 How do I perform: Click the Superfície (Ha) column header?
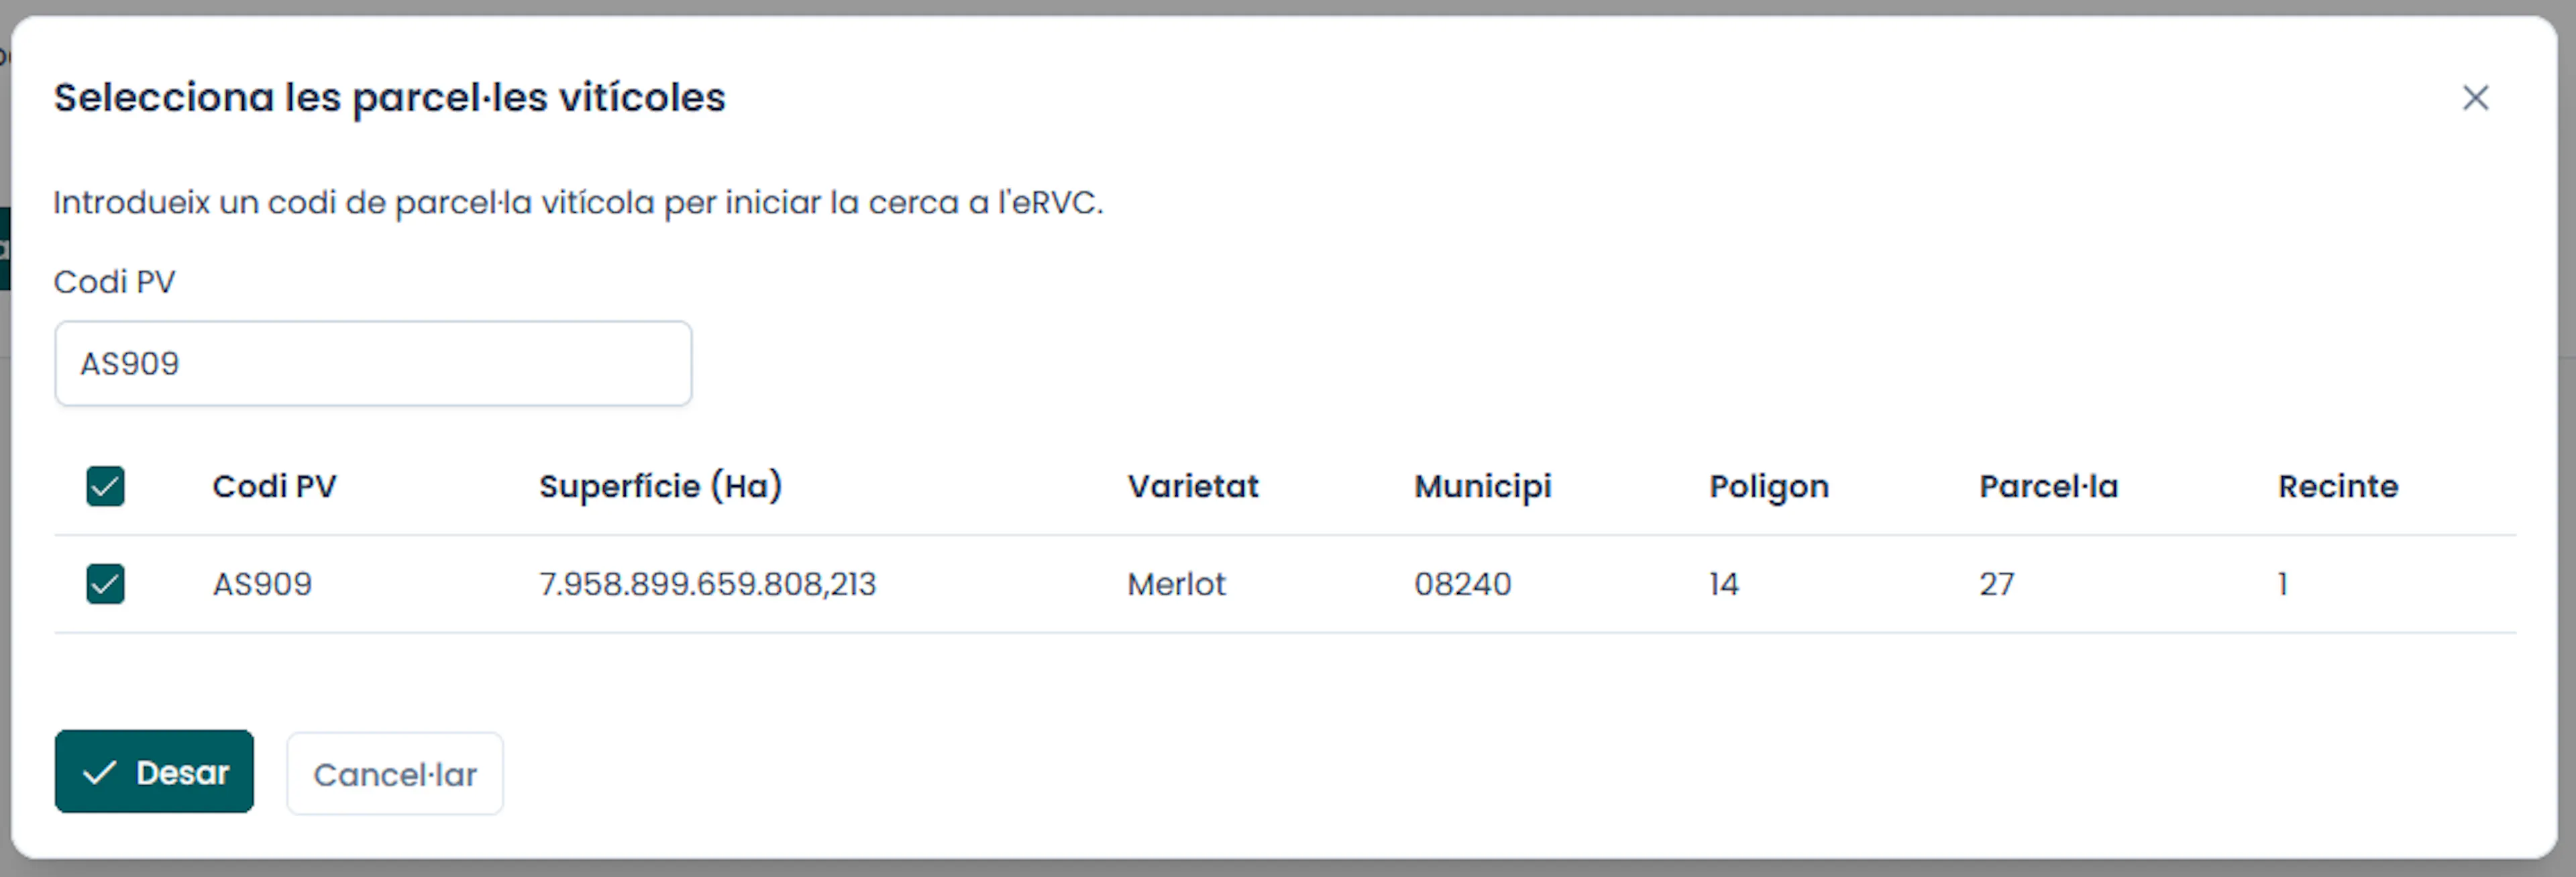[x=661, y=486]
